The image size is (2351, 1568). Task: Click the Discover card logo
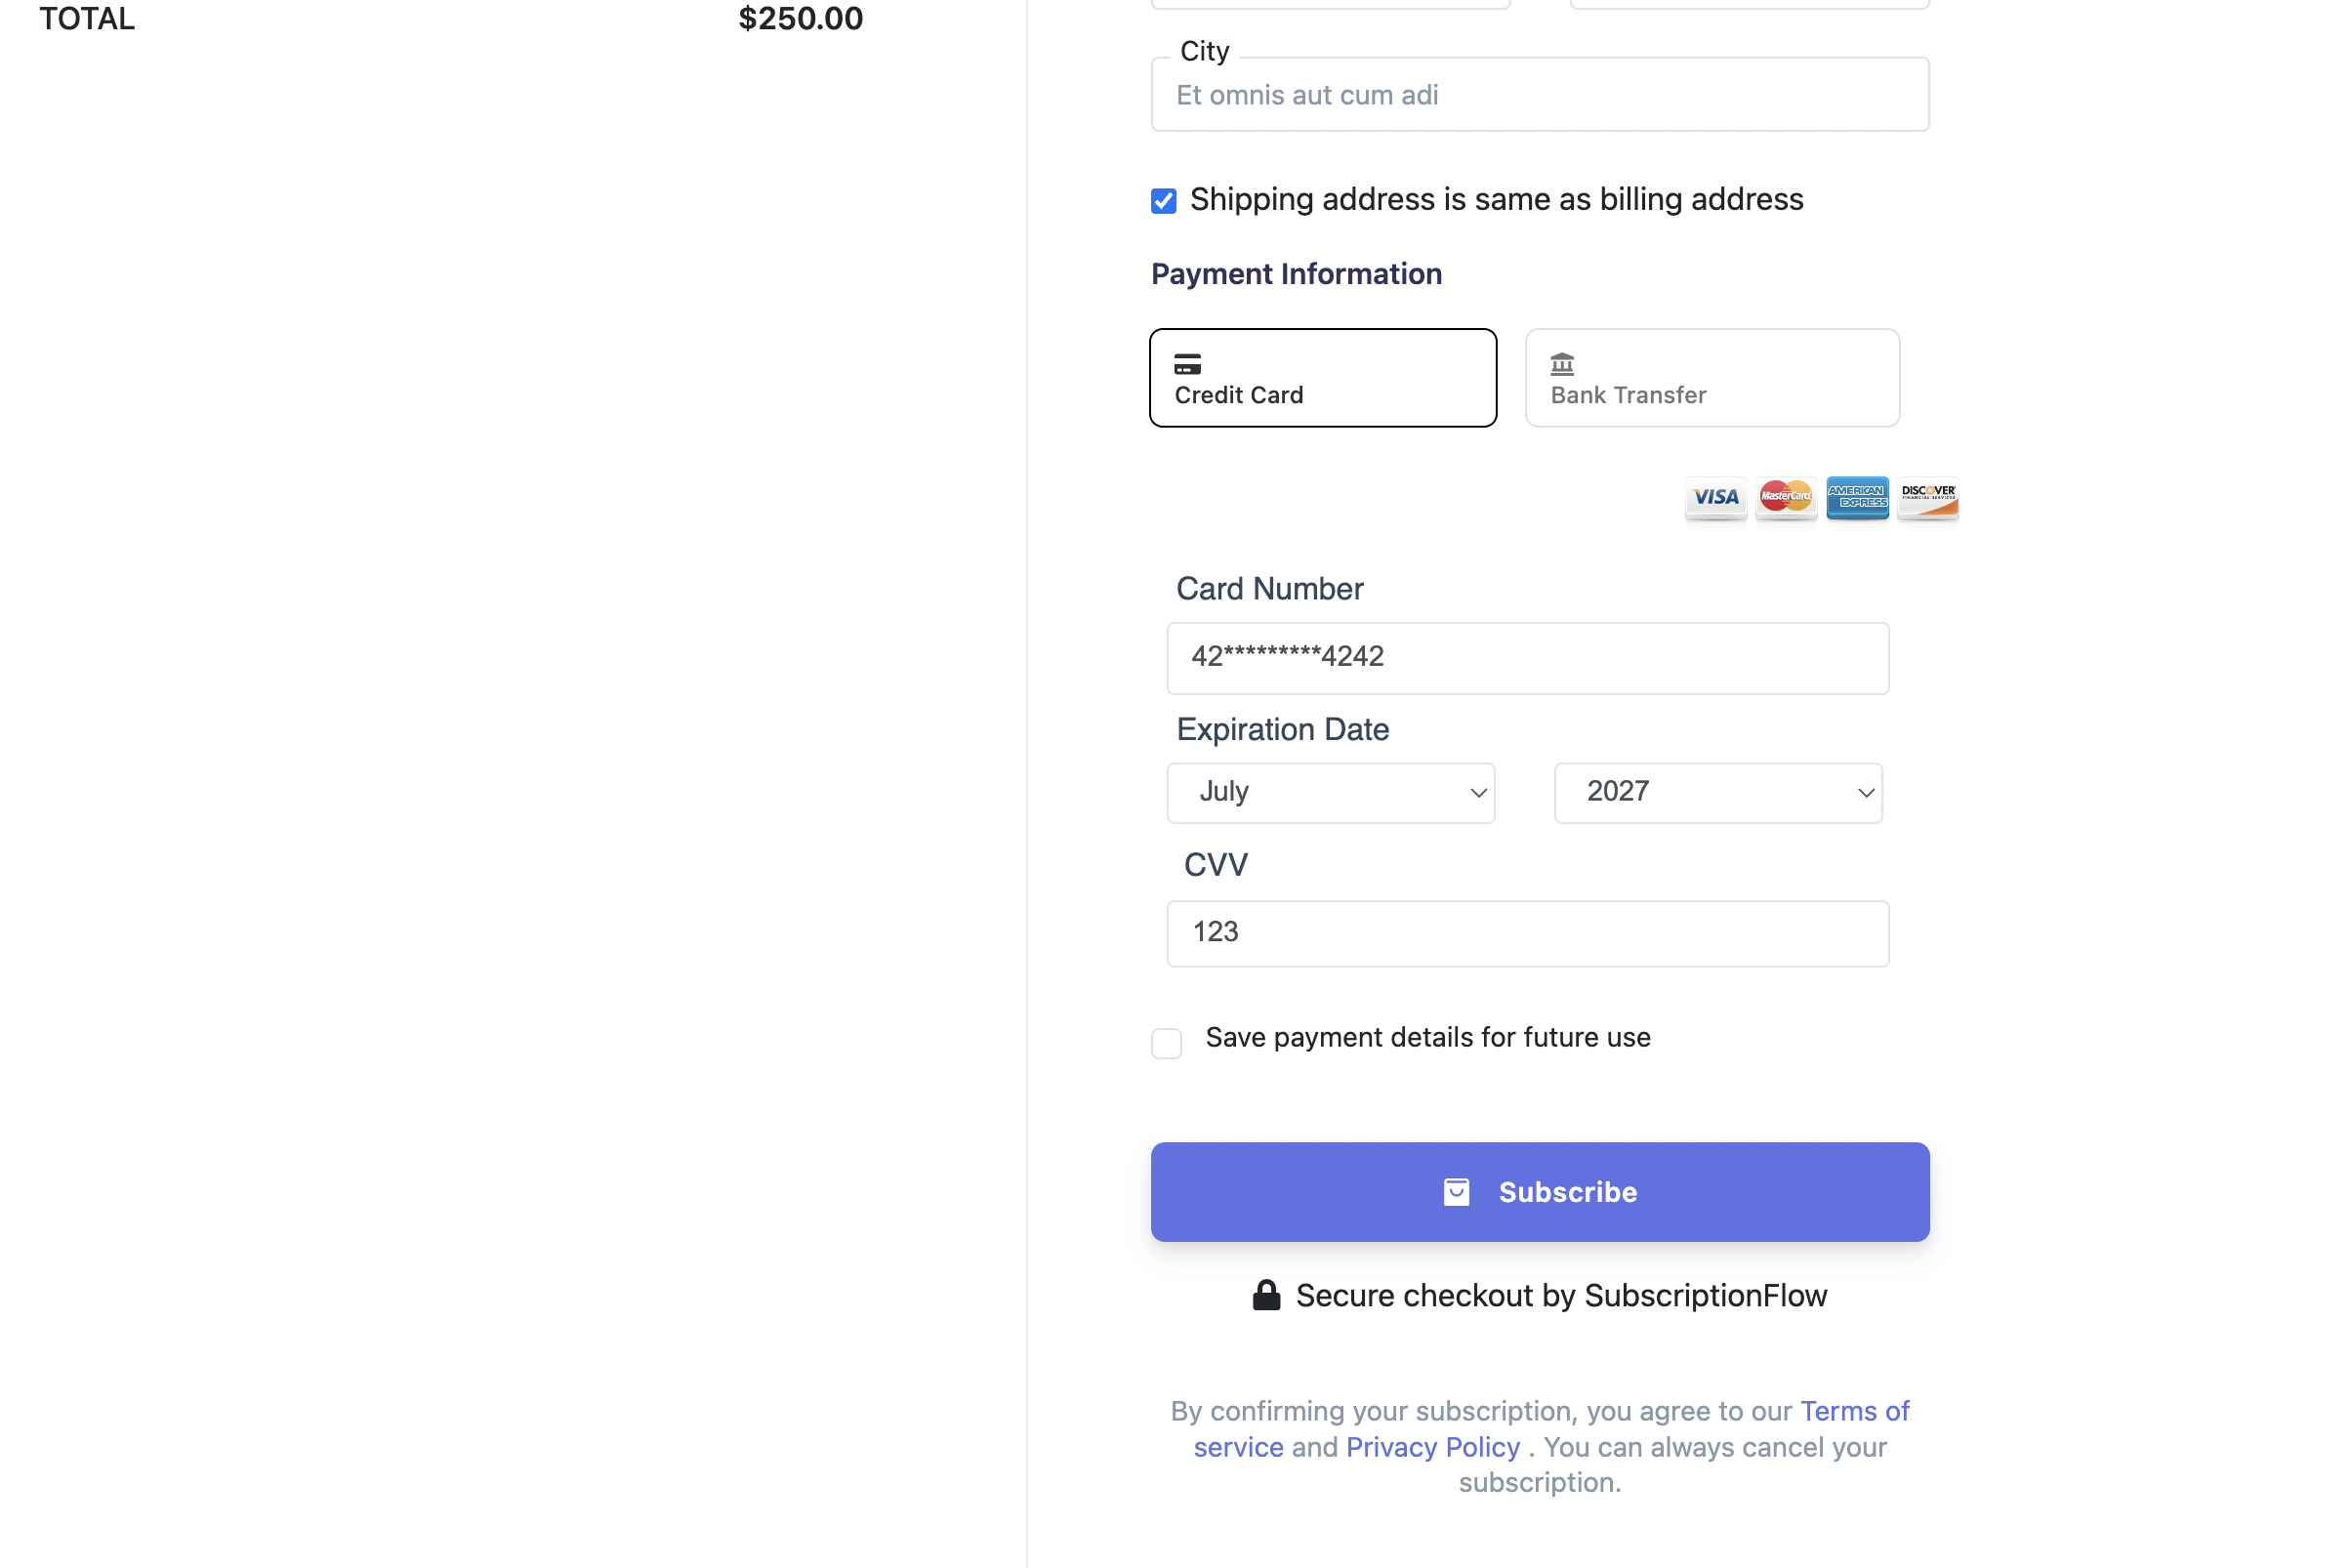click(x=1928, y=497)
